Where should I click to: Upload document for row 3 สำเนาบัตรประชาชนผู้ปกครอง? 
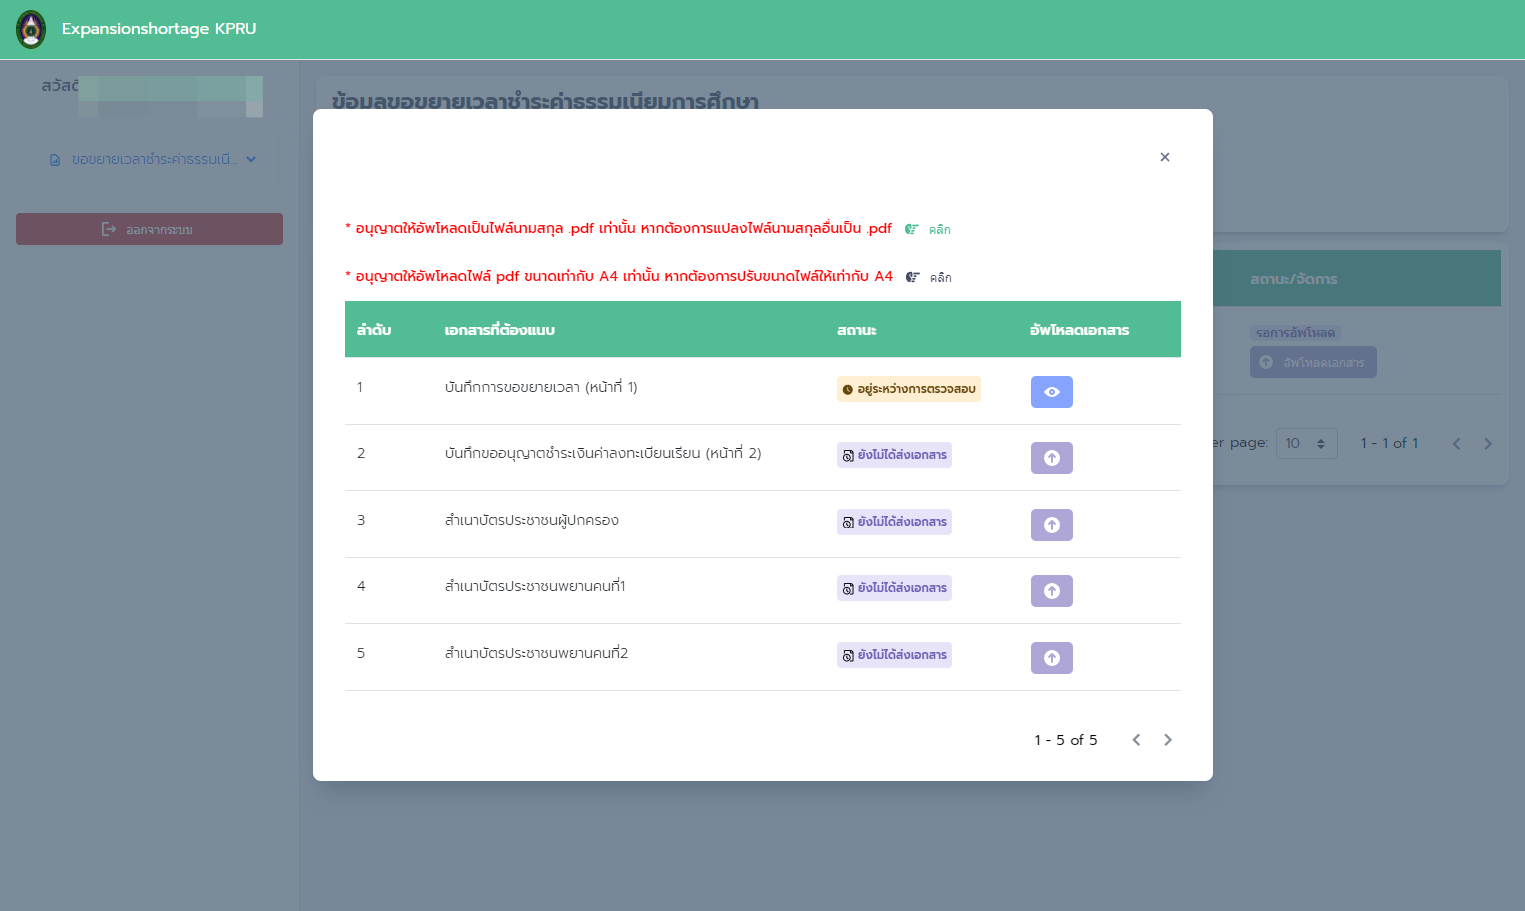[x=1051, y=525]
